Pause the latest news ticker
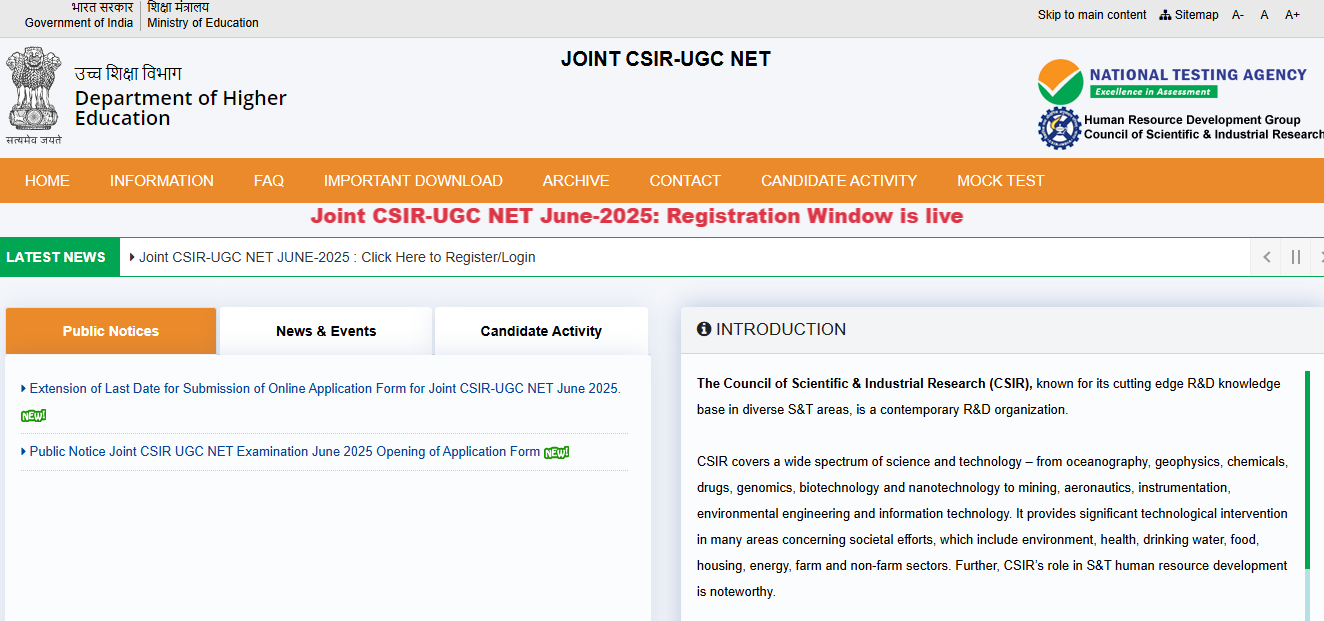The image size is (1324, 621). pyautogui.click(x=1296, y=257)
